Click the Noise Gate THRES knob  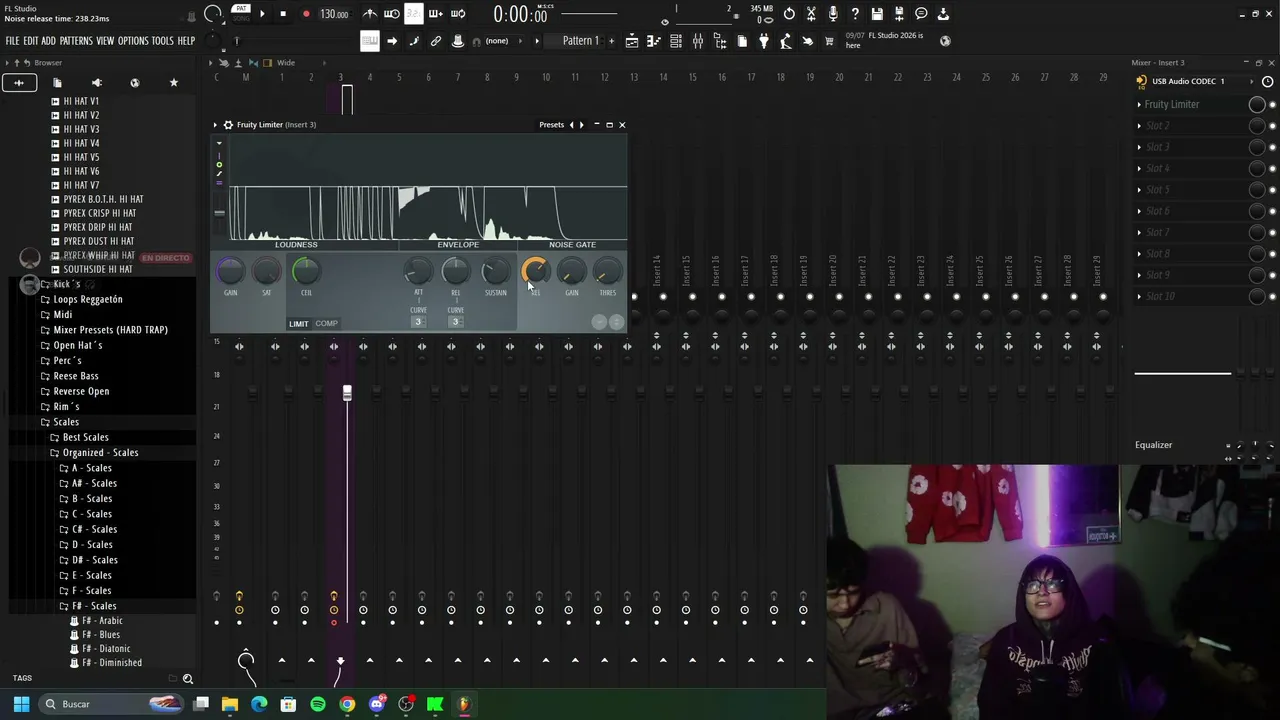(607, 271)
